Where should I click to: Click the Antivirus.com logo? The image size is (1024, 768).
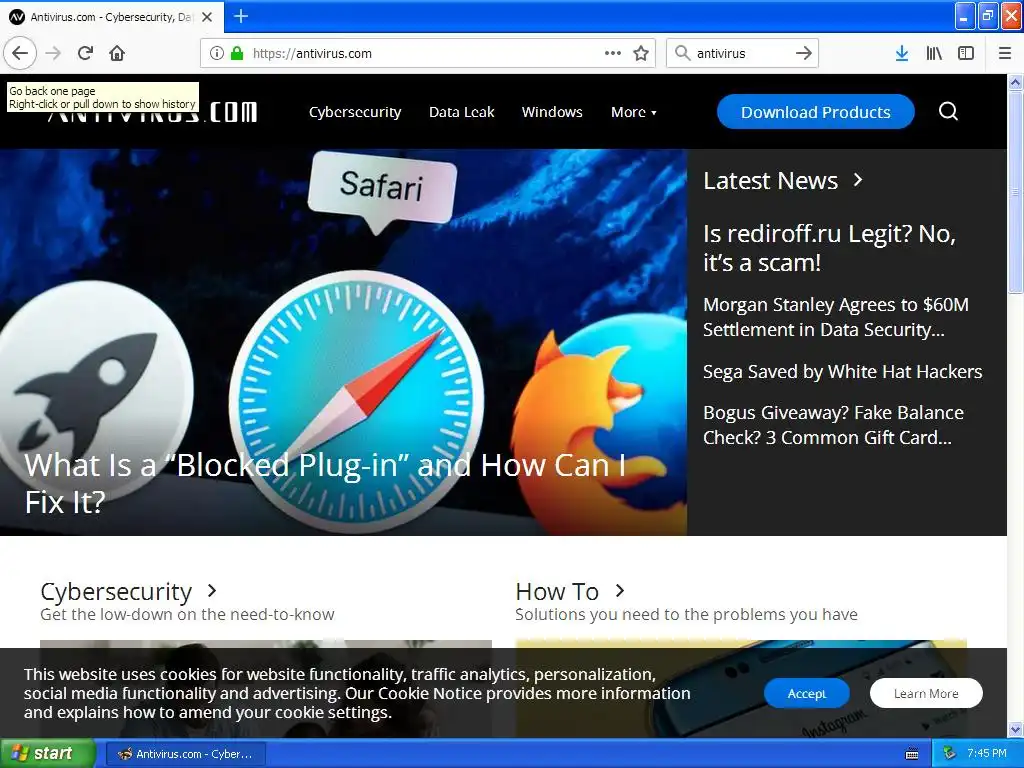point(153,112)
